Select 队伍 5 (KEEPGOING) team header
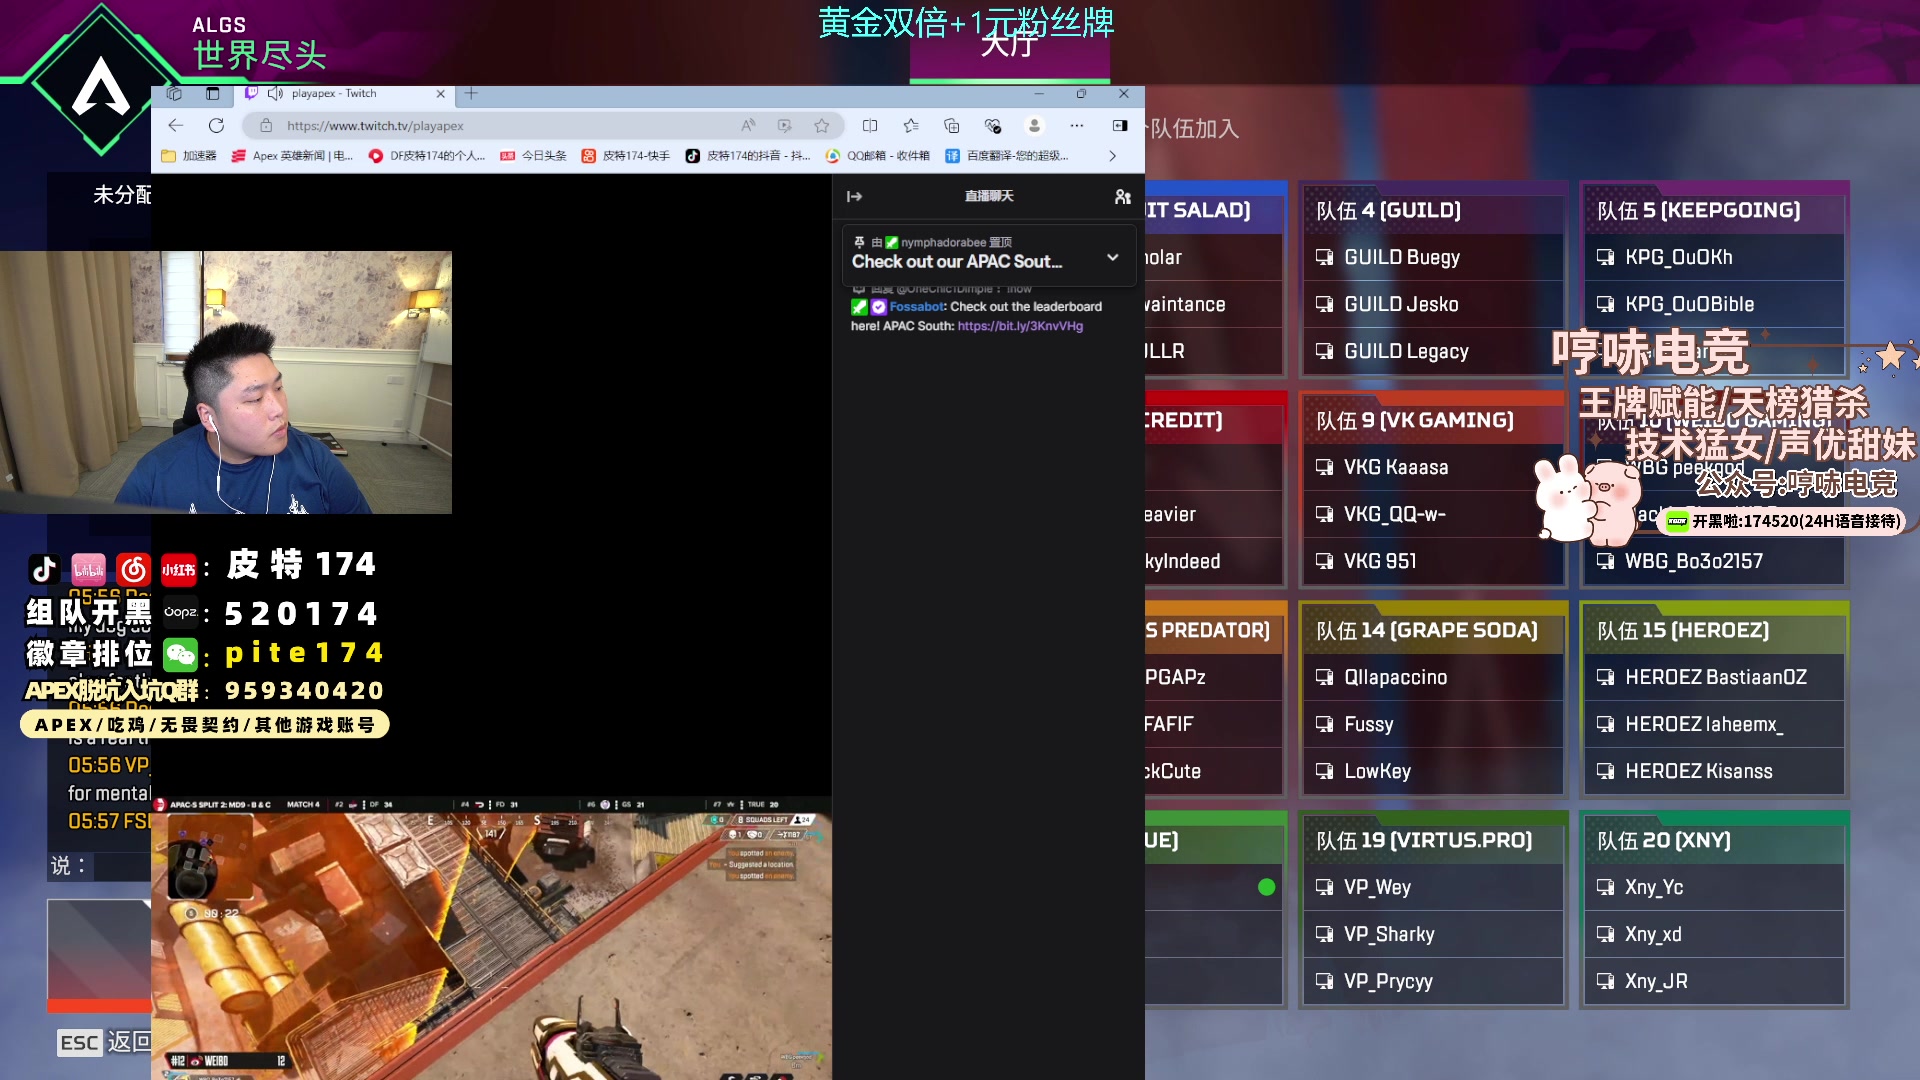Viewport: 1920px width, 1080px height. tap(1714, 210)
